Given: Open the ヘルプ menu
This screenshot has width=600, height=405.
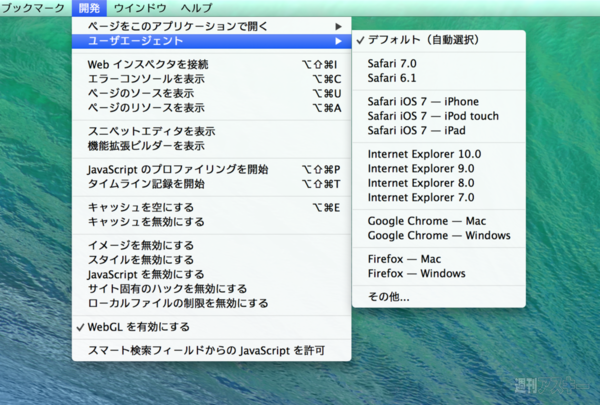Looking at the screenshot, I should [196, 8].
